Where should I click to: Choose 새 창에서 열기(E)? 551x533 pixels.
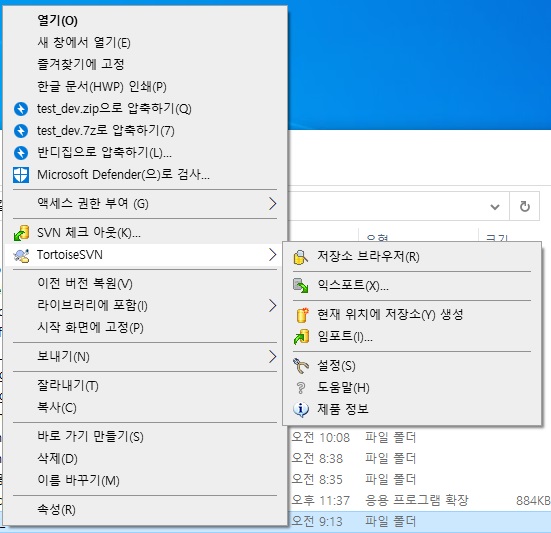tap(145, 43)
